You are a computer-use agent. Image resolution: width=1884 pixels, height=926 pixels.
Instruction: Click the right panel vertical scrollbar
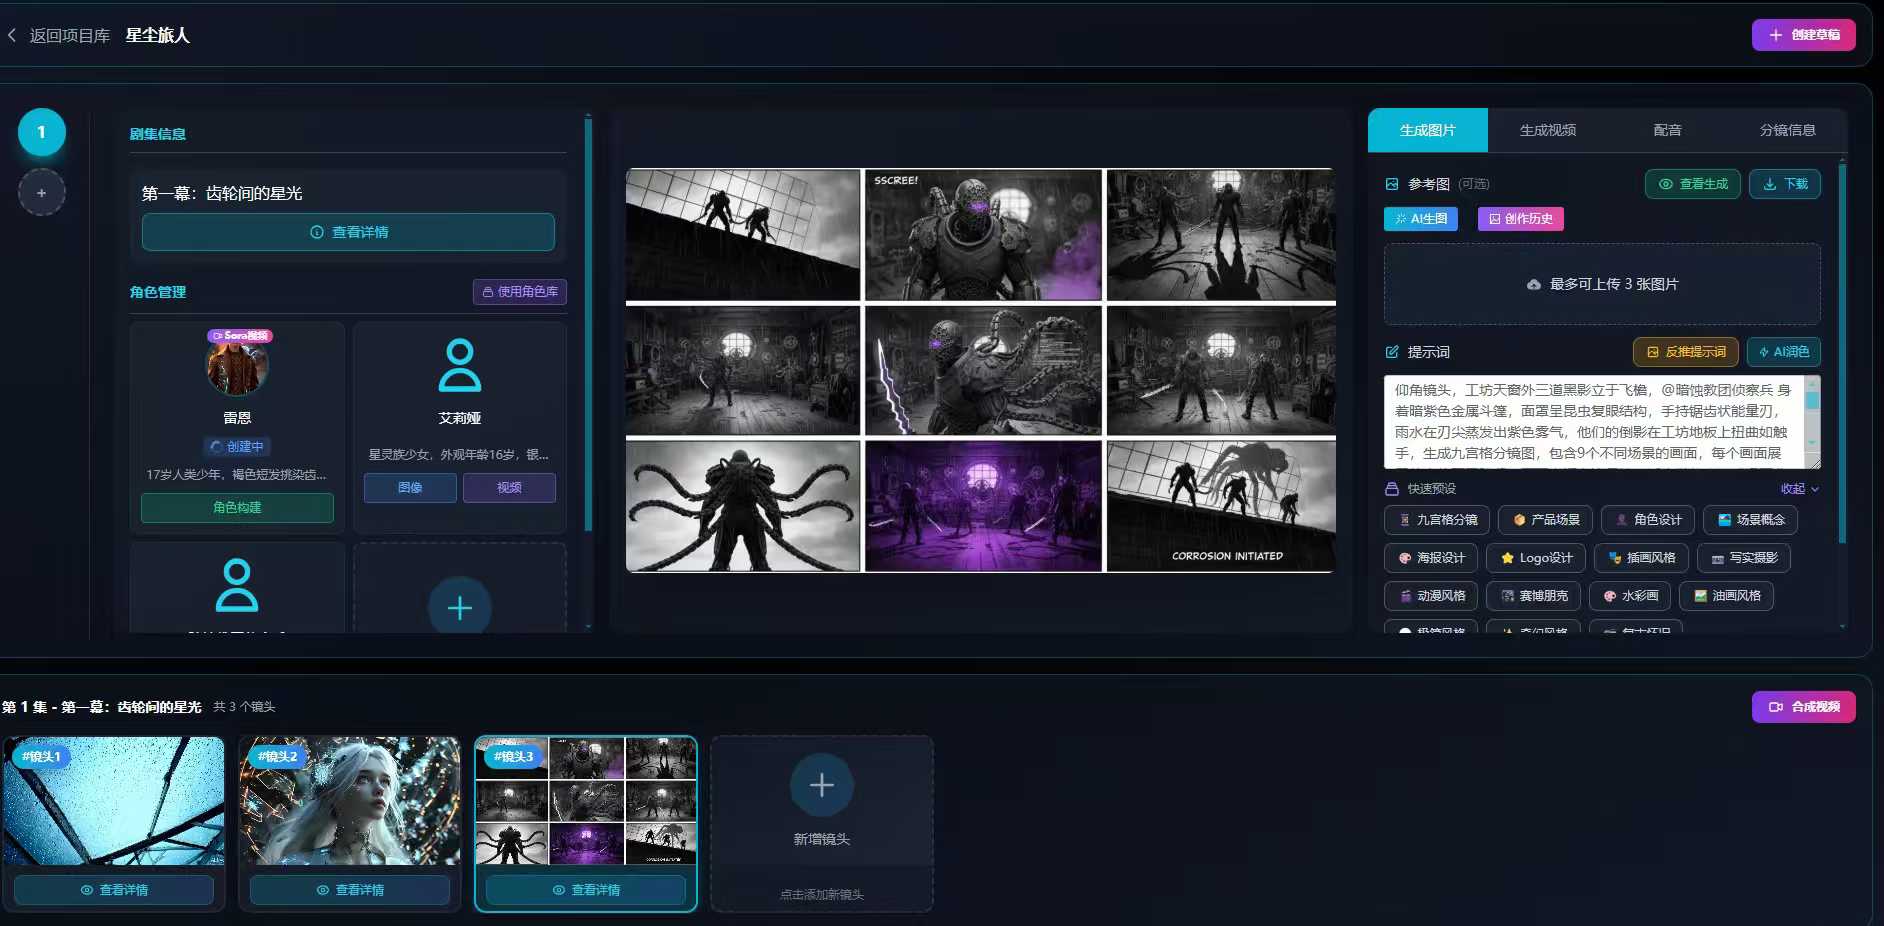[x=1842, y=353]
